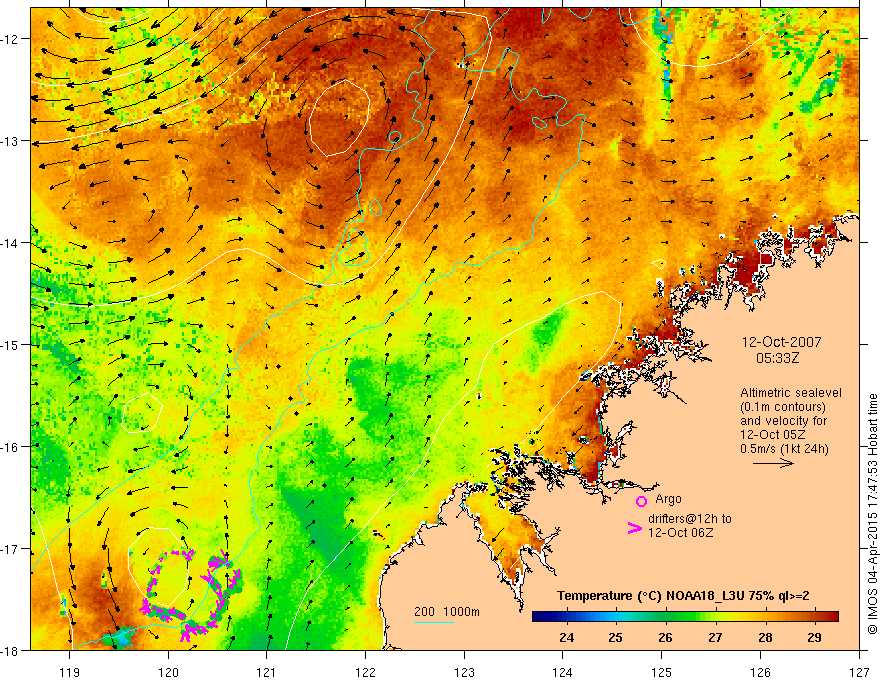Click the magenta Argo circle legend symbol
This screenshot has width=880, height=680.
tap(641, 501)
